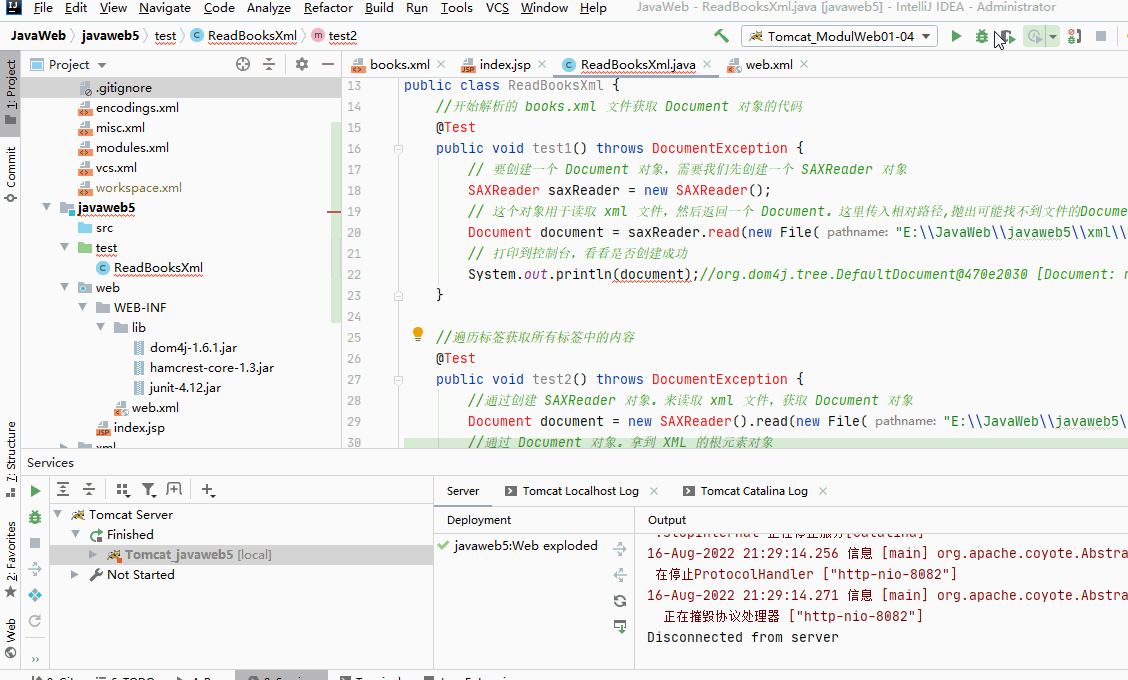Image resolution: width=1128 pixels, height=680 pixels.
Task: Select ReadBooksXml class in project tree
Action: pyautogui.click(x=158, y=268)
